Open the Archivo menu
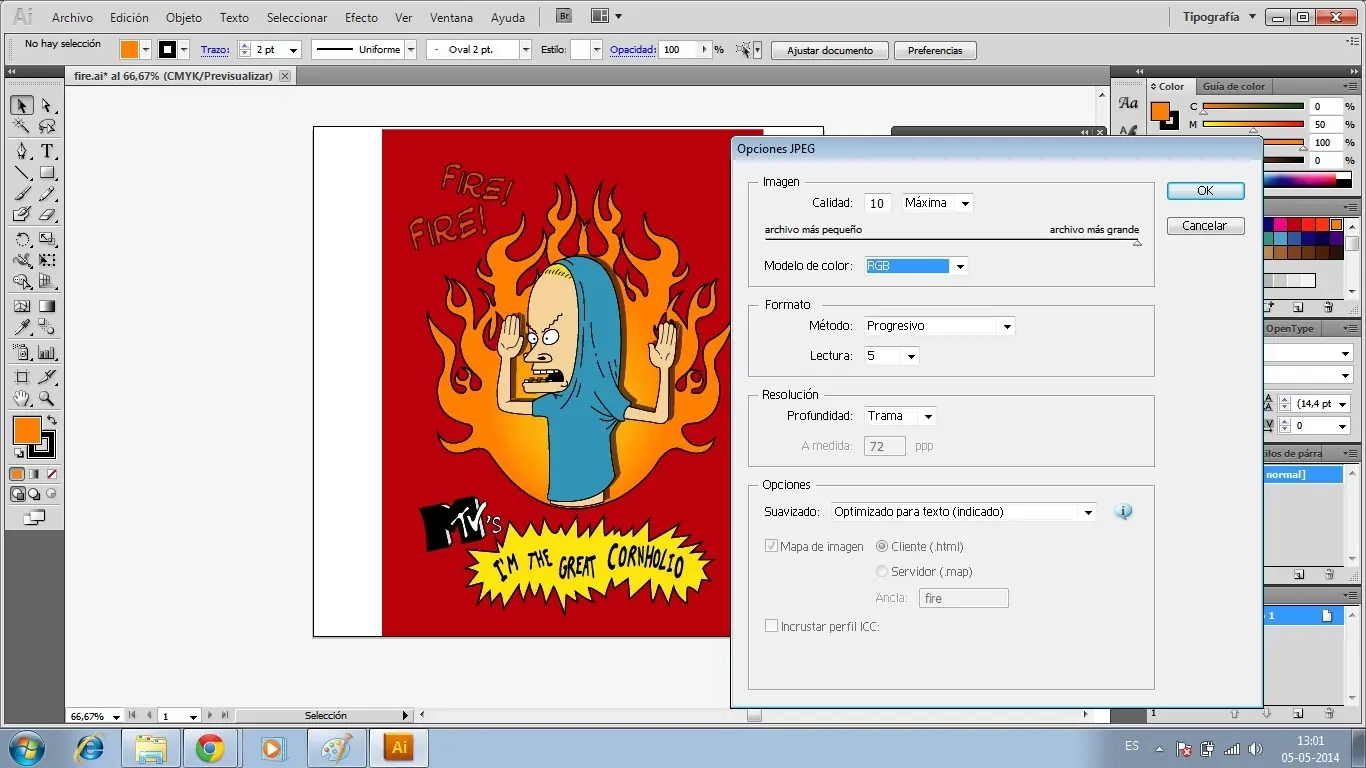The height and width of the screenshot is (768, 1366). [72, 18]
